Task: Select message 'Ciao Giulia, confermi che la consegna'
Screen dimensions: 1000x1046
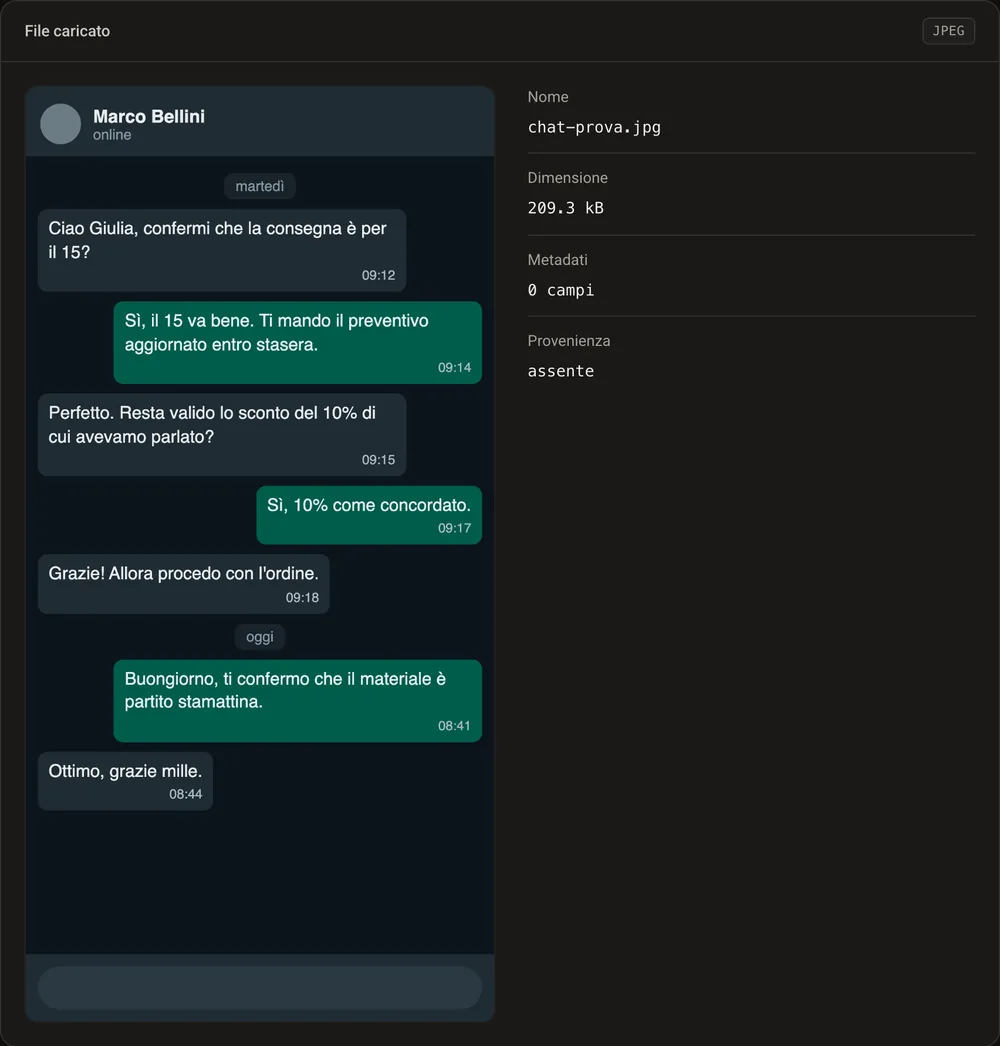Action: point(222,250)
